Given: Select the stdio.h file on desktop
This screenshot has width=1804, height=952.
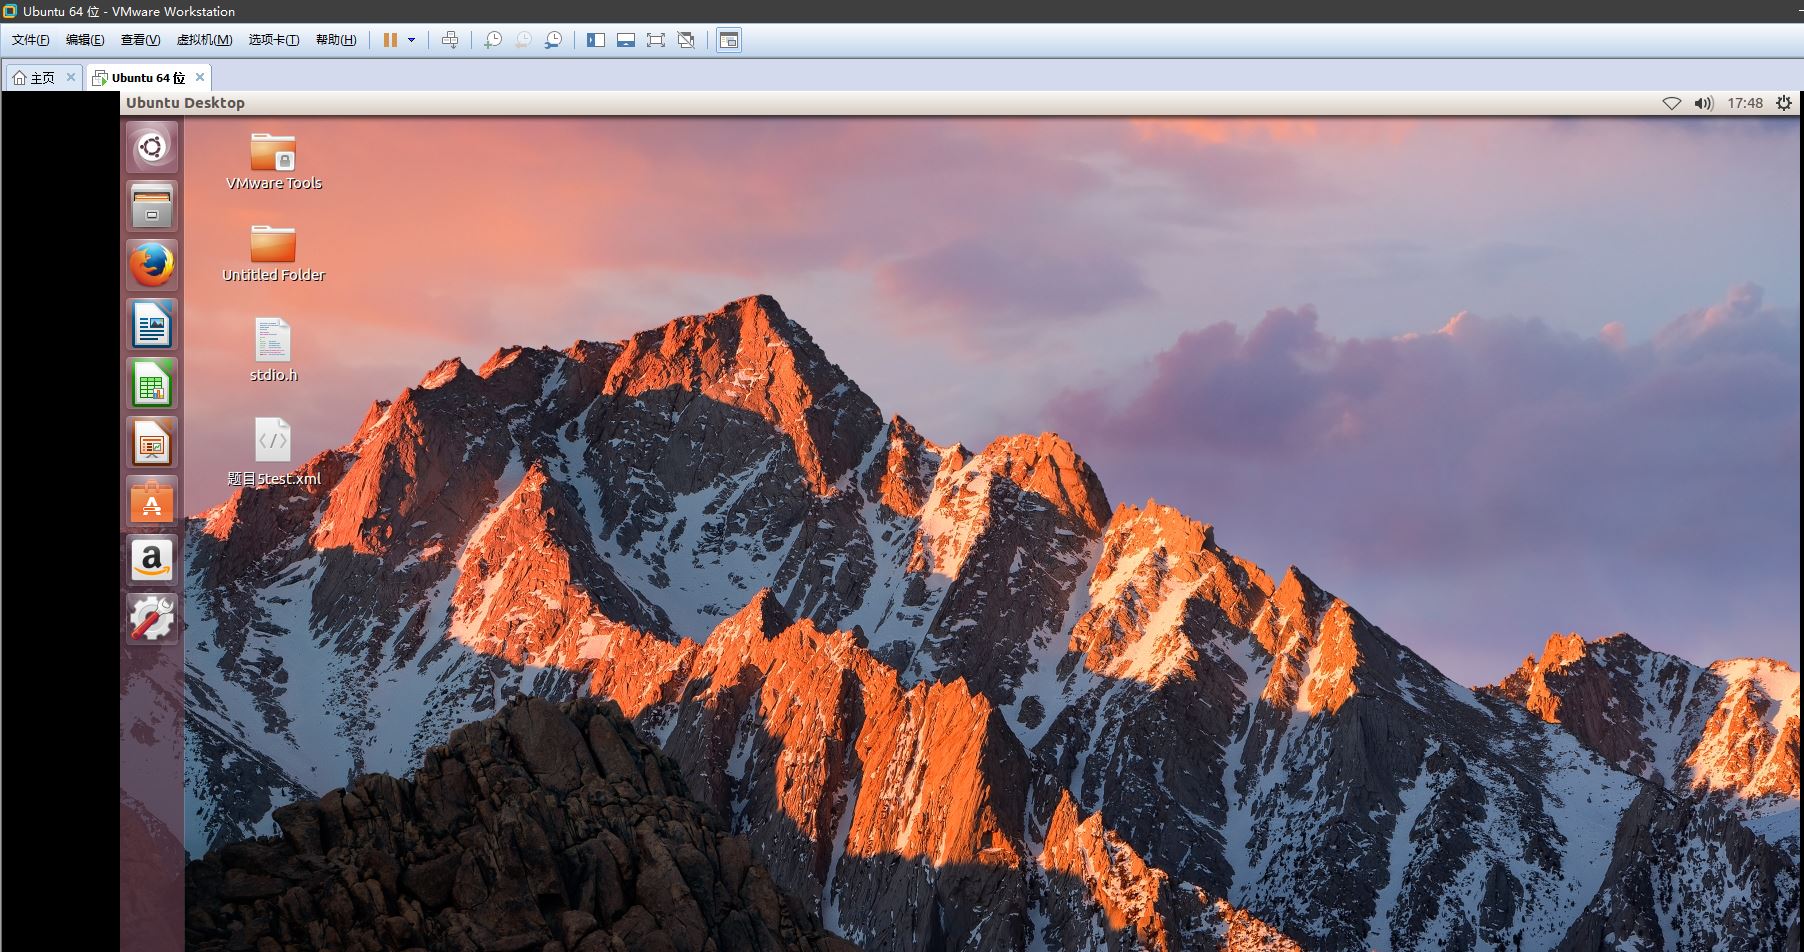Looking at the screenshot, I should (273, 350).
